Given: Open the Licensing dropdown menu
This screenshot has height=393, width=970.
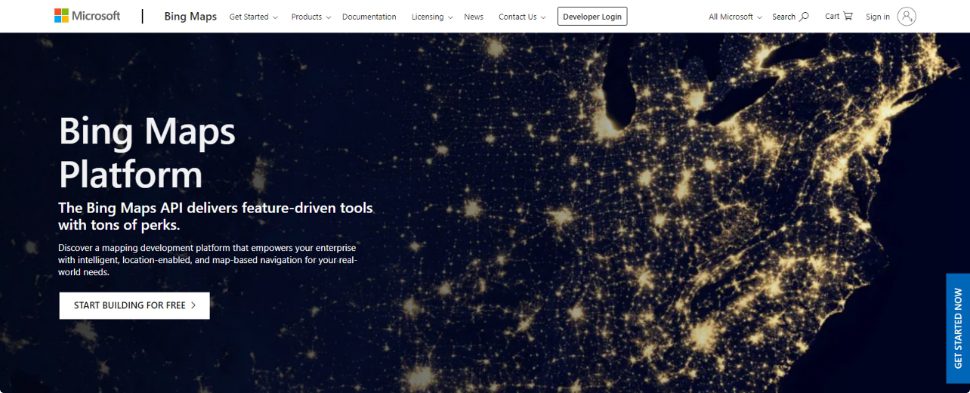Looking at the screenshot, I should [x=432, y=17].
